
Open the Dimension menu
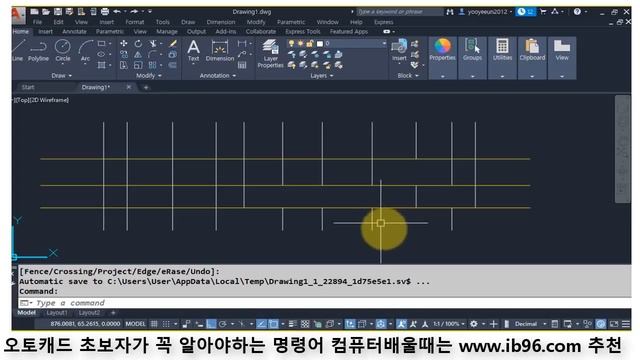(221, 22)
